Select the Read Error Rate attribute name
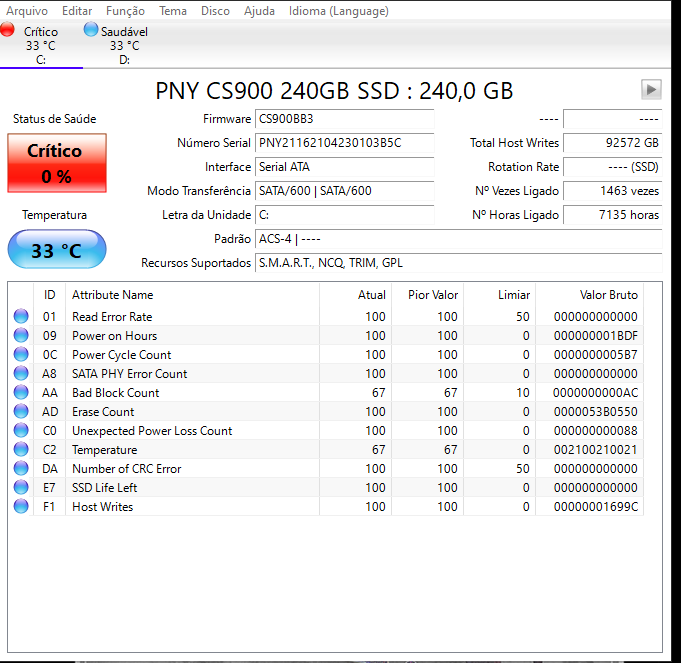This screenshot has width=681, height=663. [112, 317]
